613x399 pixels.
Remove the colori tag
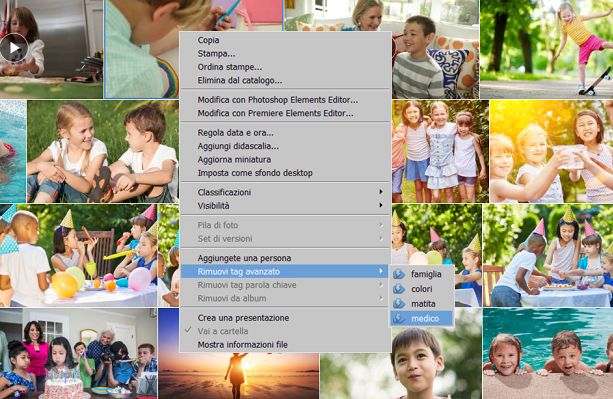click(422, 289)
